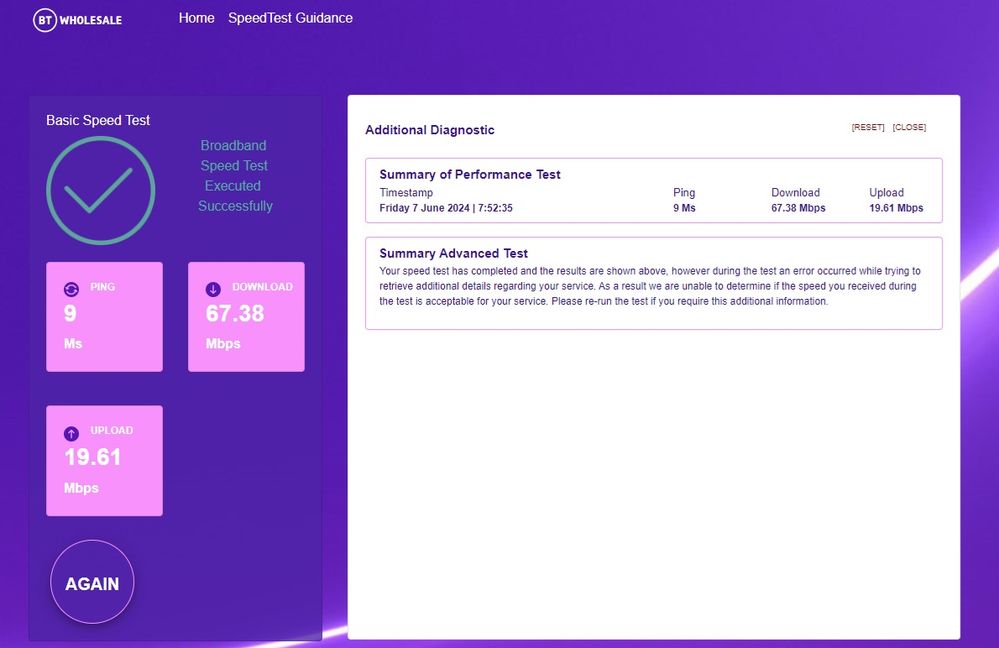Click the DOWNLOAD result tile
The height and width of the screenshot is (648, 999).
(x=246, y=316)
